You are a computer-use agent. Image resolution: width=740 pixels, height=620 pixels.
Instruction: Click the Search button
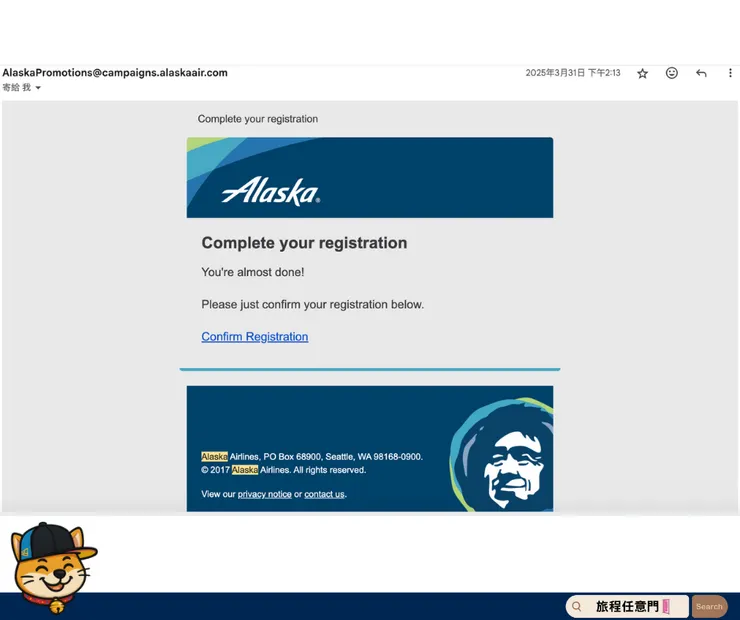click(x=709, y=606)
